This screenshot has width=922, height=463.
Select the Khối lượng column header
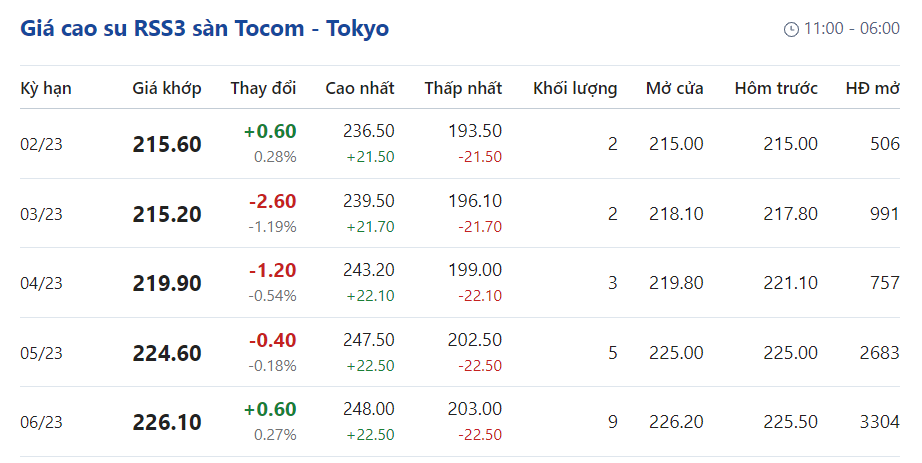tap(575, 88)
